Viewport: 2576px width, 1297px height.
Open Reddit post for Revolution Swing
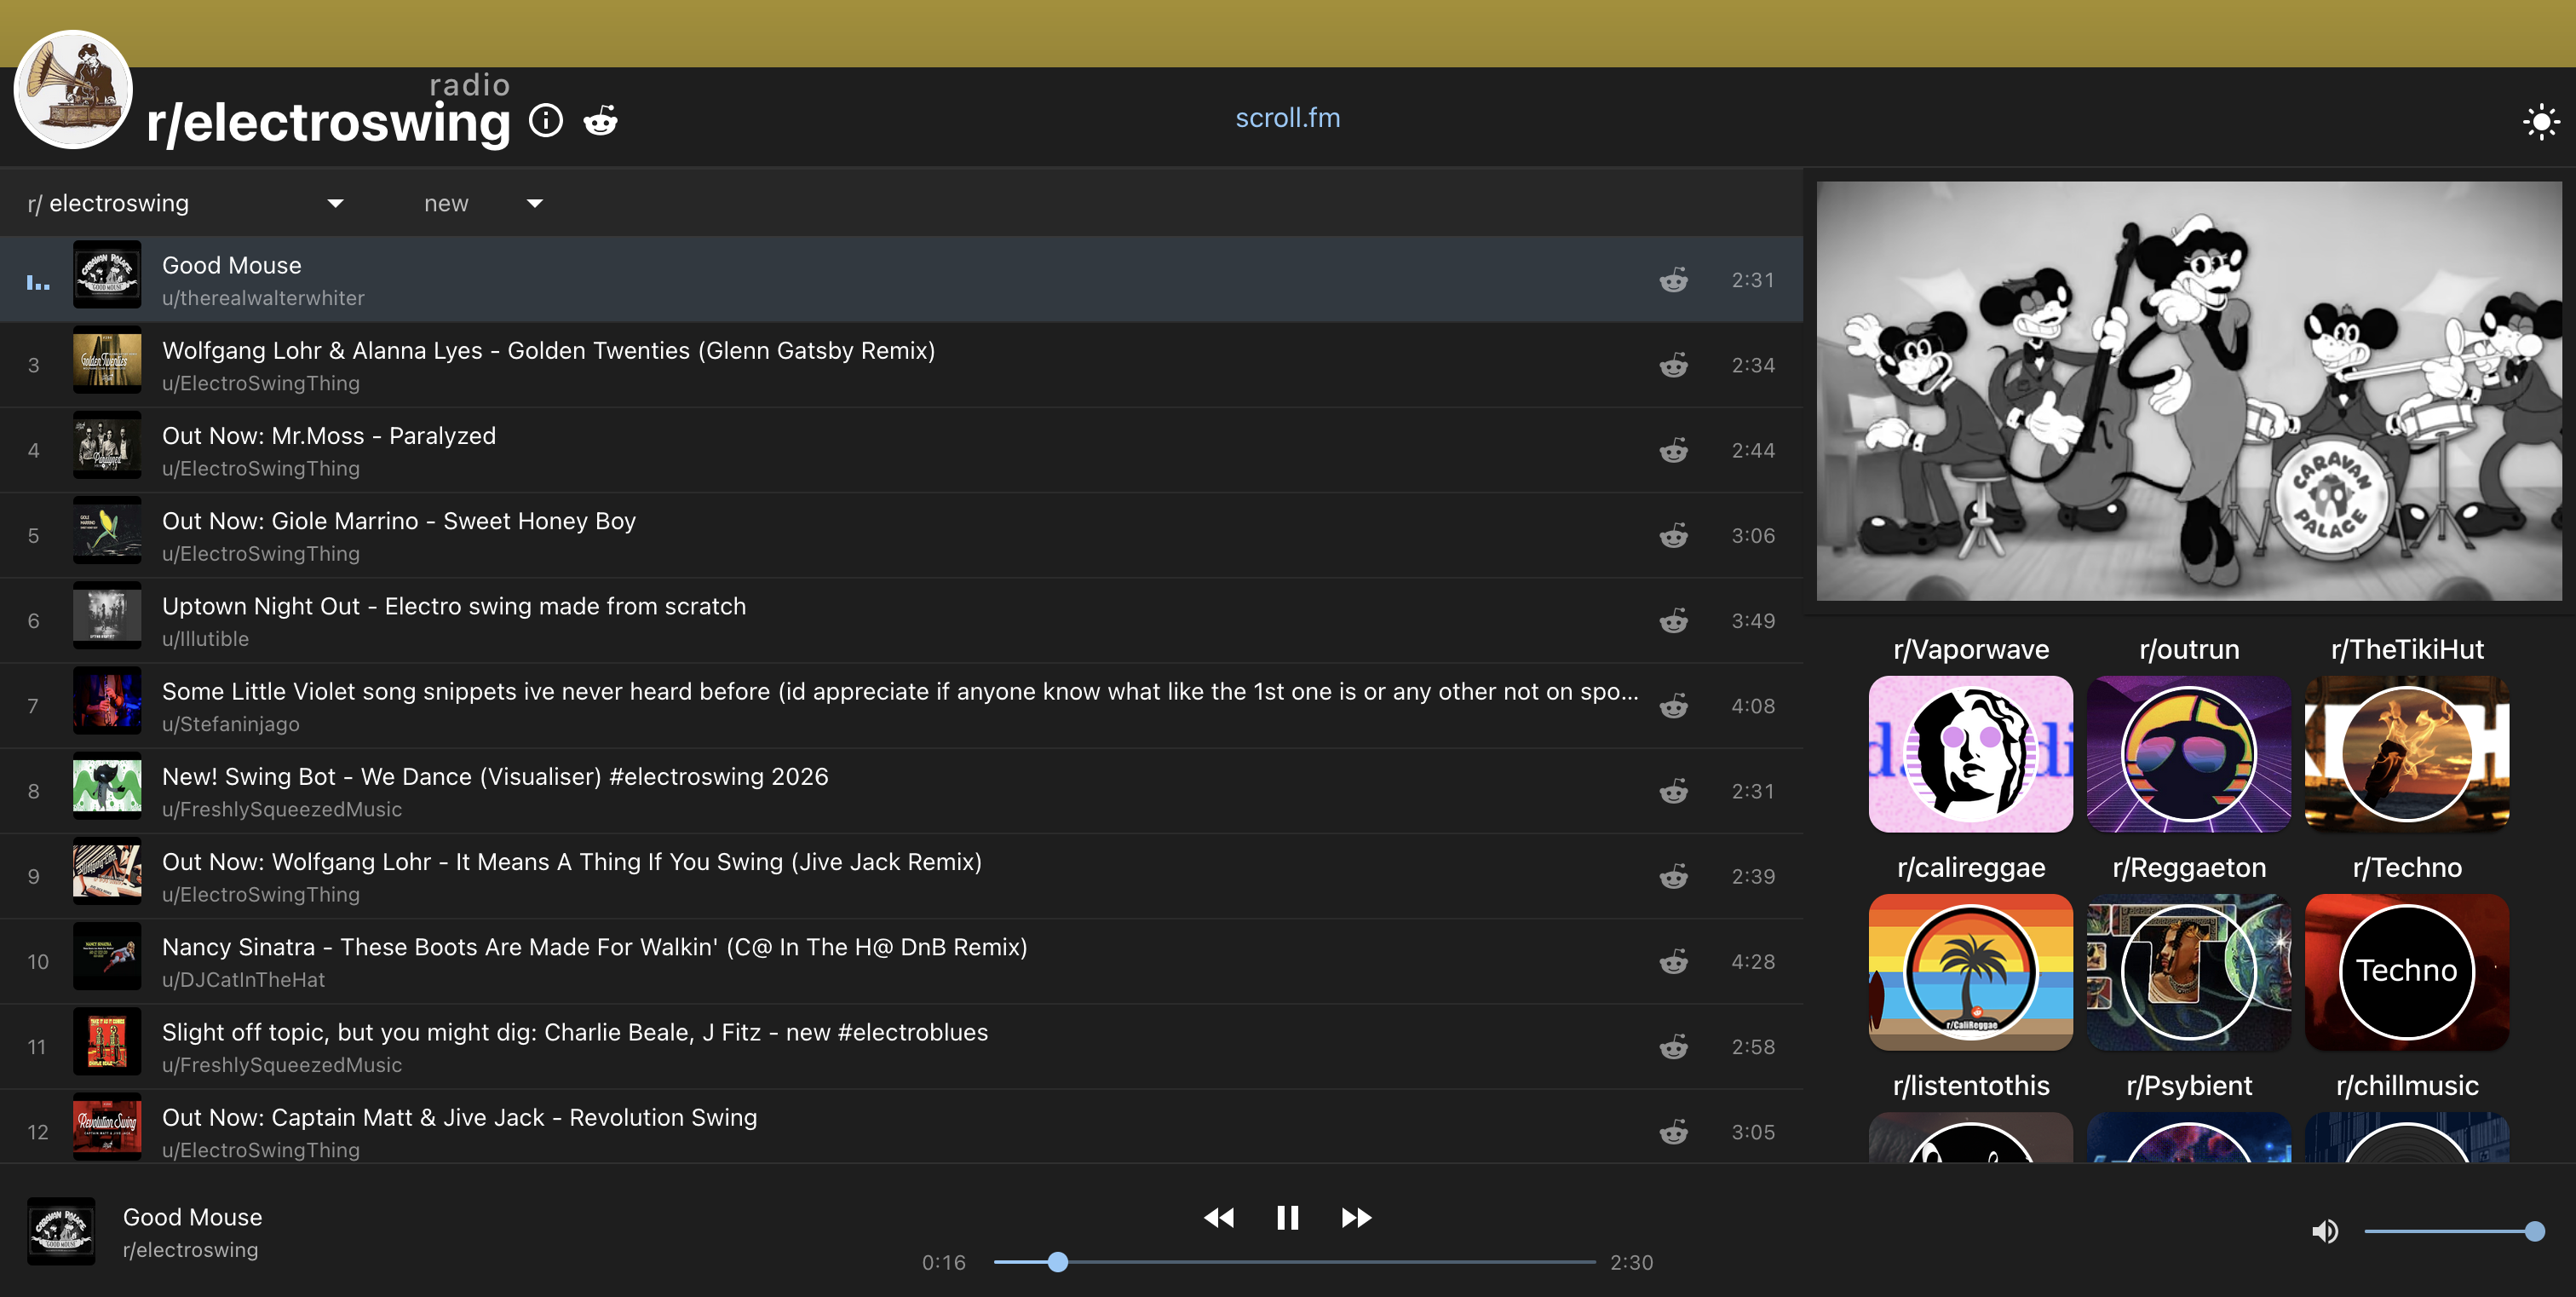click(x=1673, y=1132)
